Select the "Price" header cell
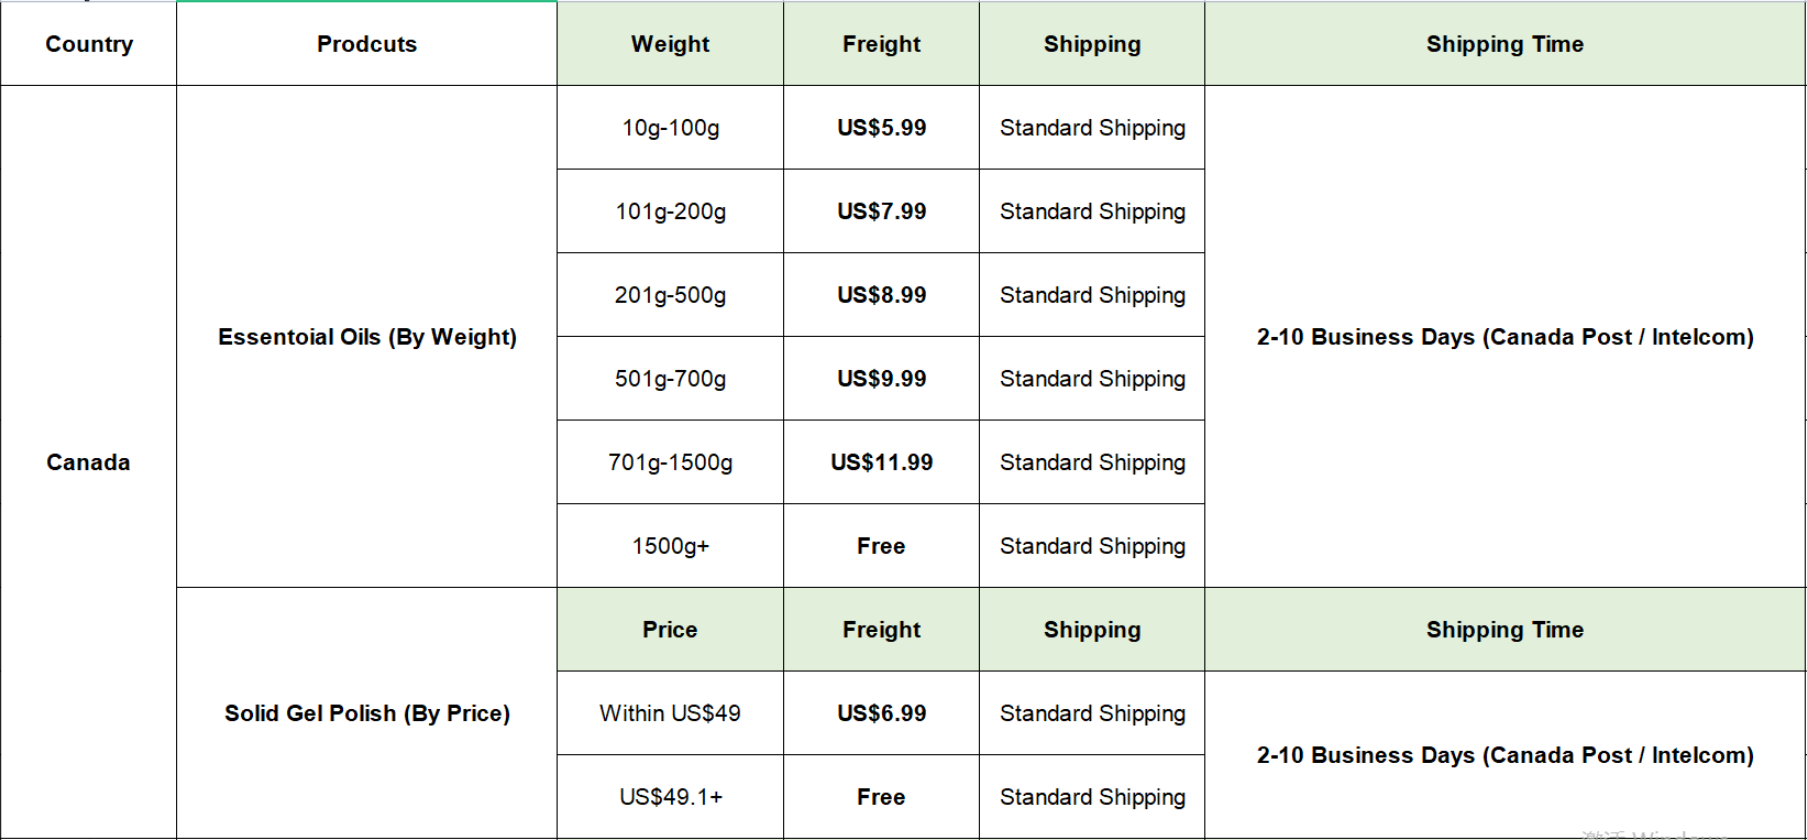This screenshot has height=840, width=1807. (670, 630)
